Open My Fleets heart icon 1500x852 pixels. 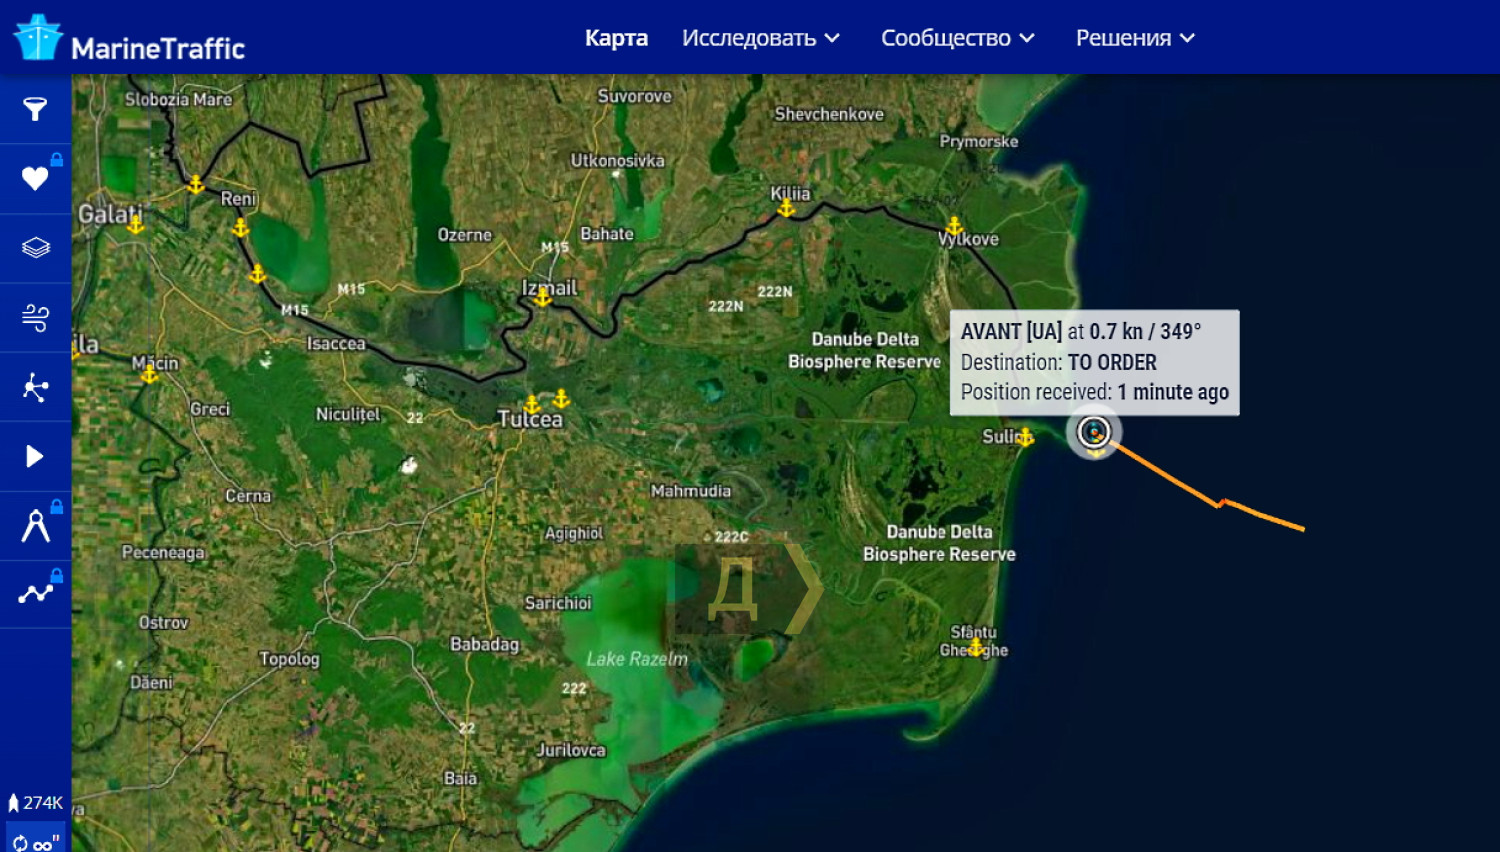click(x=35, y=179)
